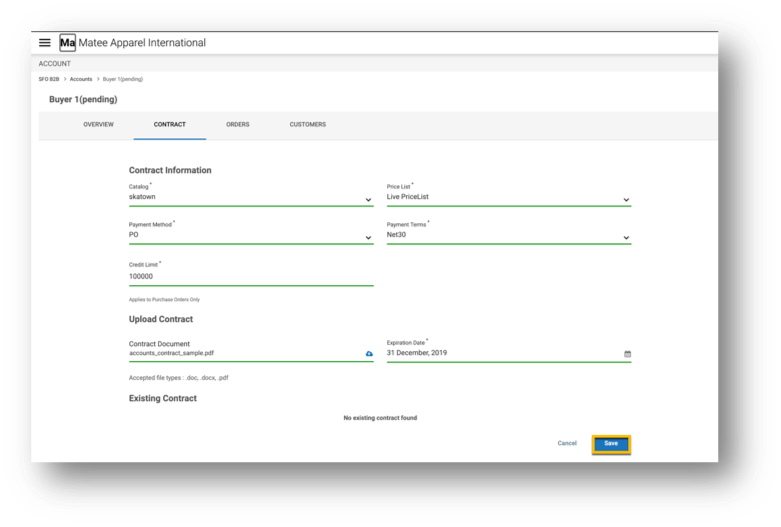Click into the Credit Limit field

tap(251, 276)
